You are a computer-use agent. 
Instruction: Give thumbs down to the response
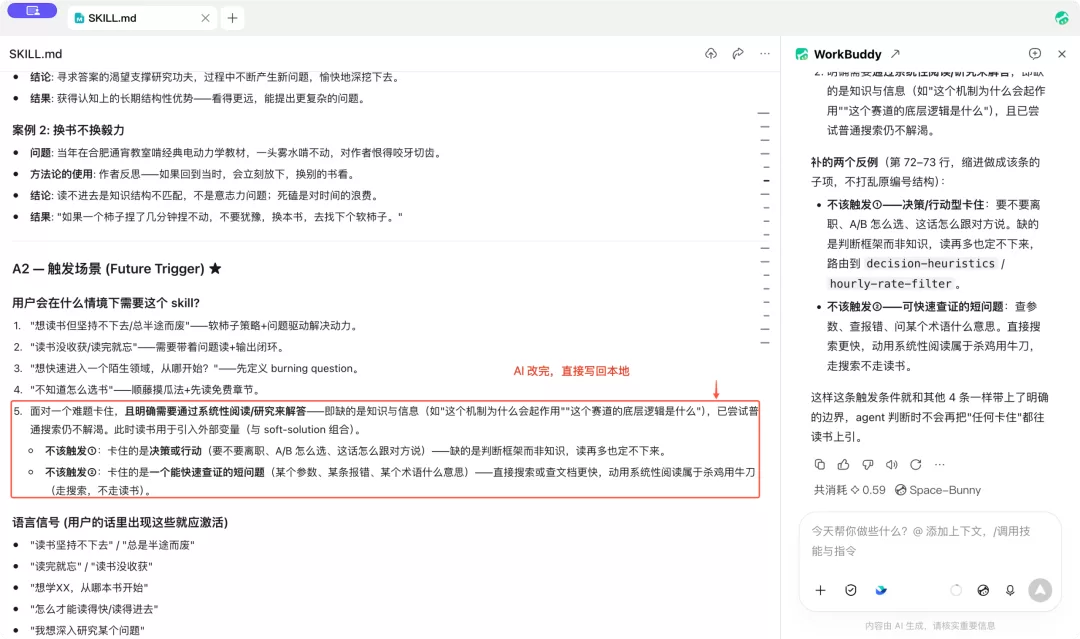868,465
